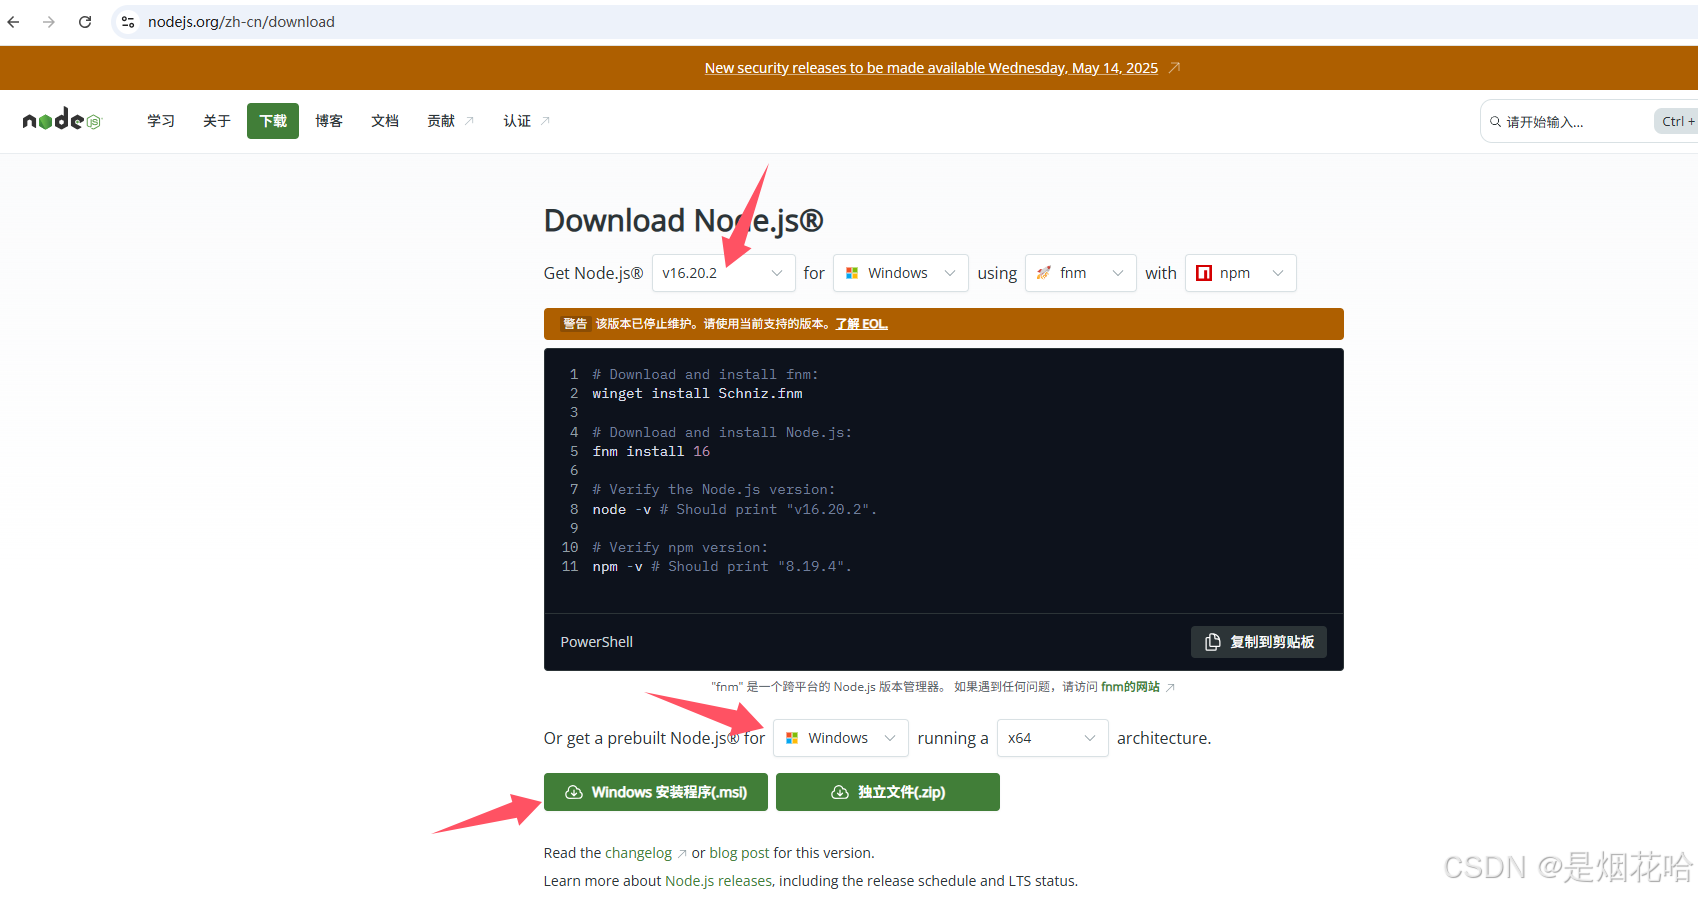Expand top Windows platform dropdown chevron
Screen dimensions: 1698x897
pyautogui.click(x=950, y=273)
